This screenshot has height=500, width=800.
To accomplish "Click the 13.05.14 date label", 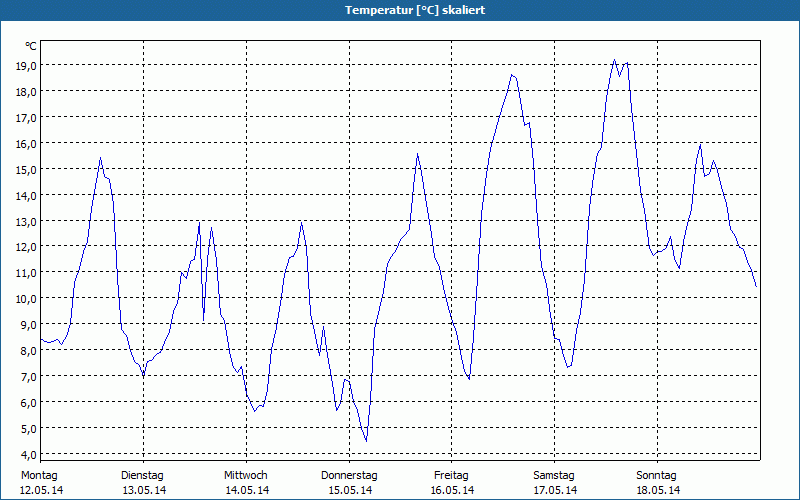I will point(144,490).
